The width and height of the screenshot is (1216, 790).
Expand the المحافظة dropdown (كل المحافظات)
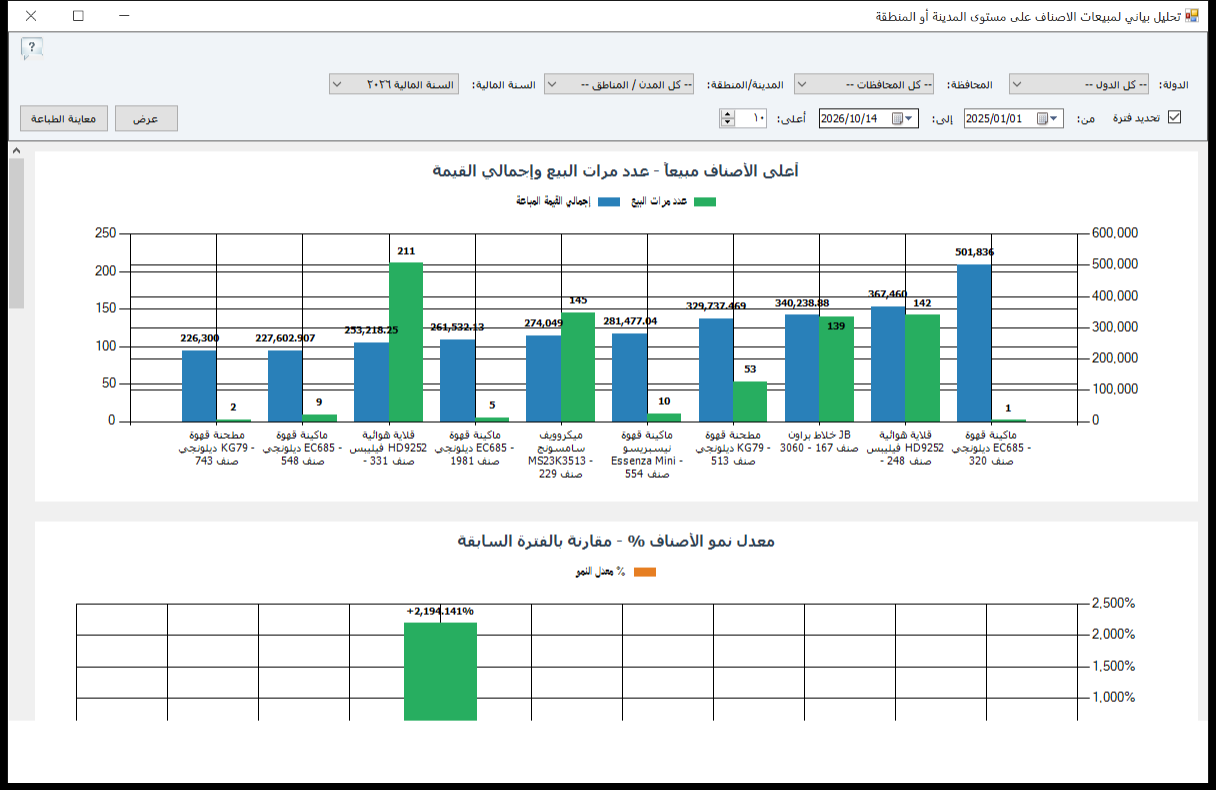coord(864,85)
